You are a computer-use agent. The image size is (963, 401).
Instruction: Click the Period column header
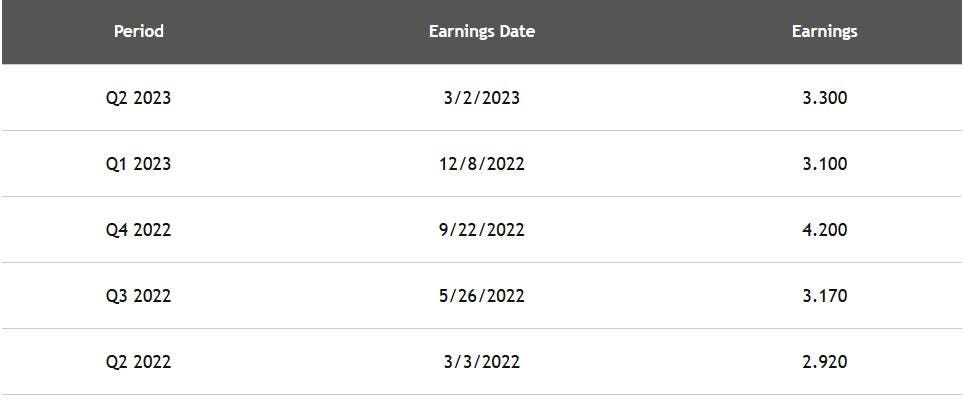139,31
